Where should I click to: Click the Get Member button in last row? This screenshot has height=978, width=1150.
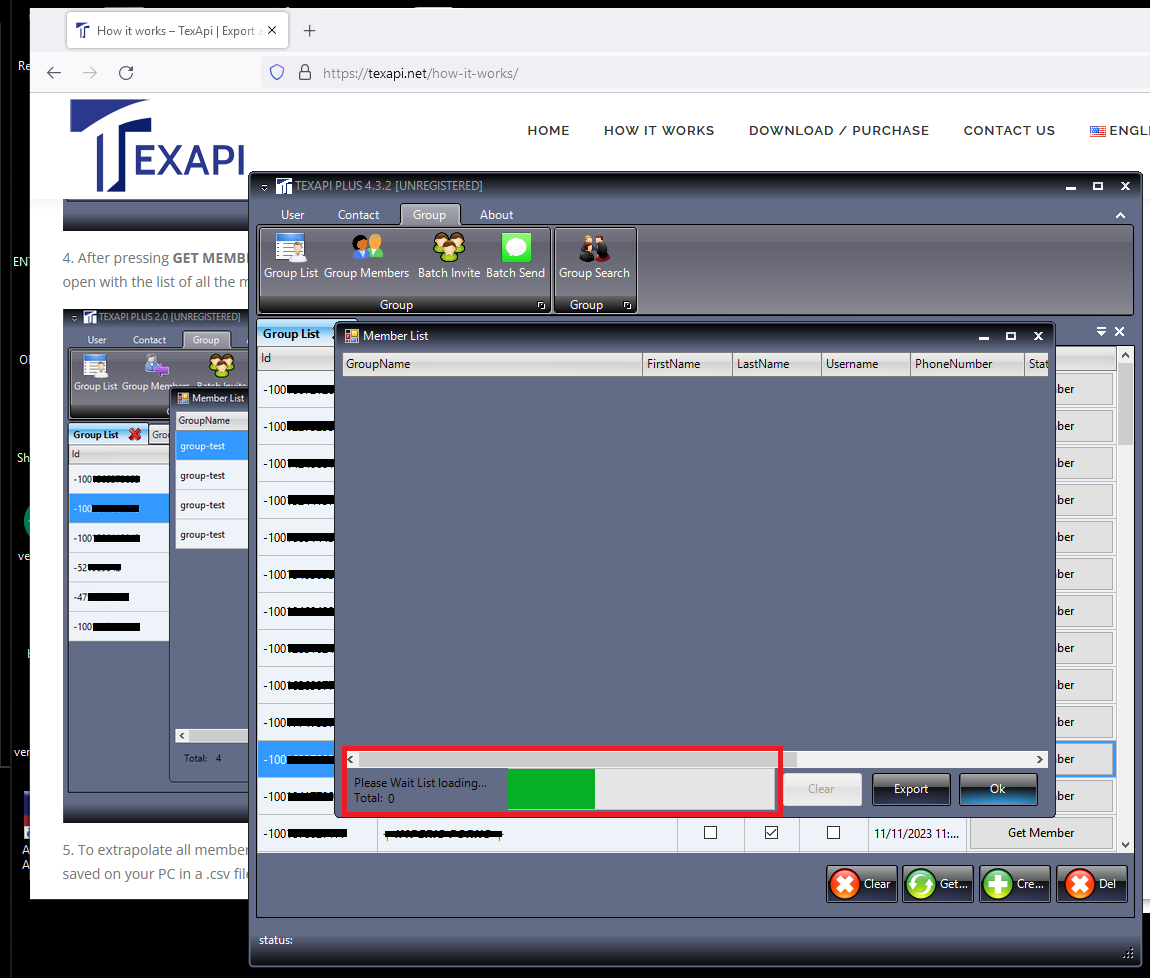(1041, 833)
